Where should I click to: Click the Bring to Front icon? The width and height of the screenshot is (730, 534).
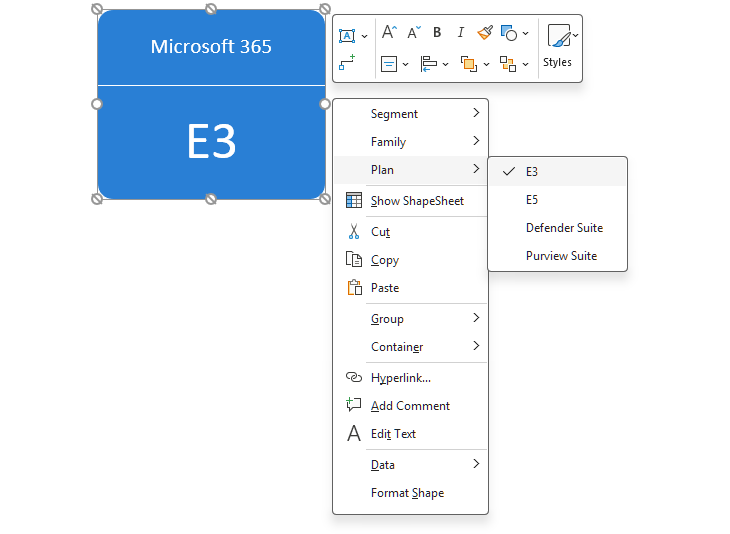[469, 64]
